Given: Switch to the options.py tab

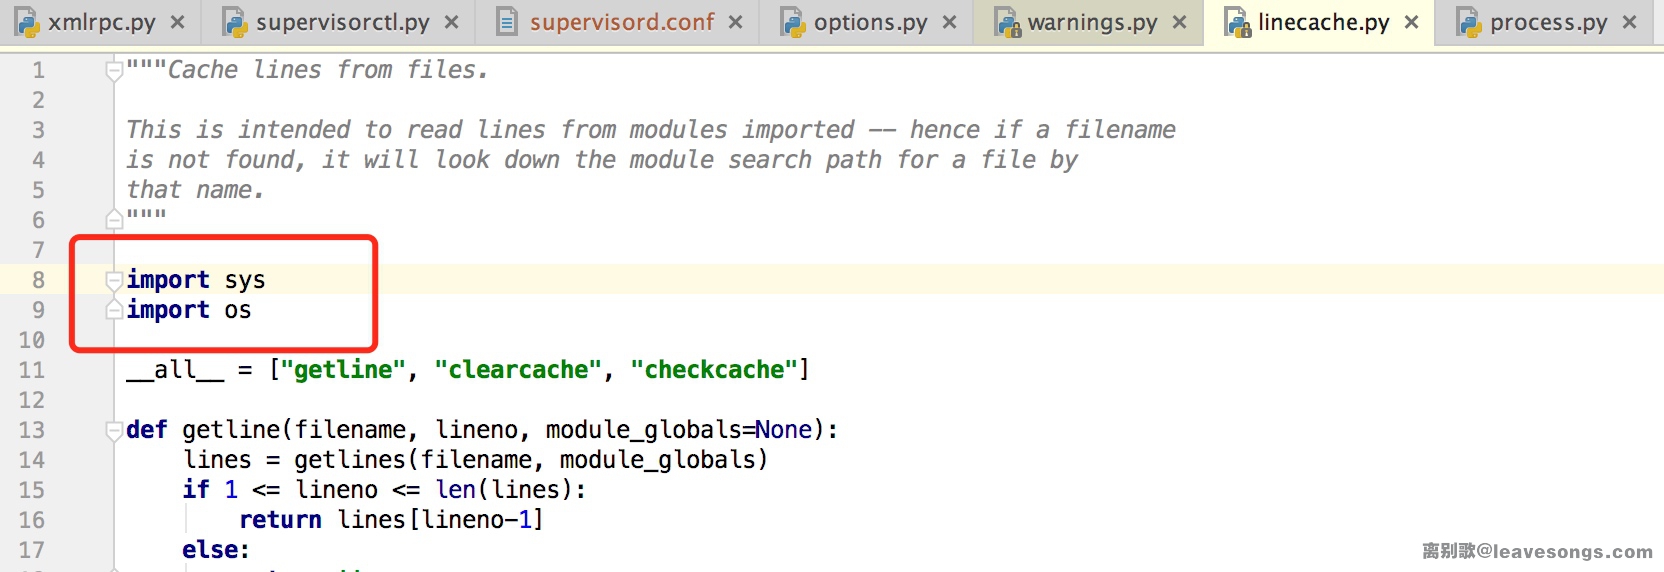Looking at the screenshot, I should click(x=870, y=22).
